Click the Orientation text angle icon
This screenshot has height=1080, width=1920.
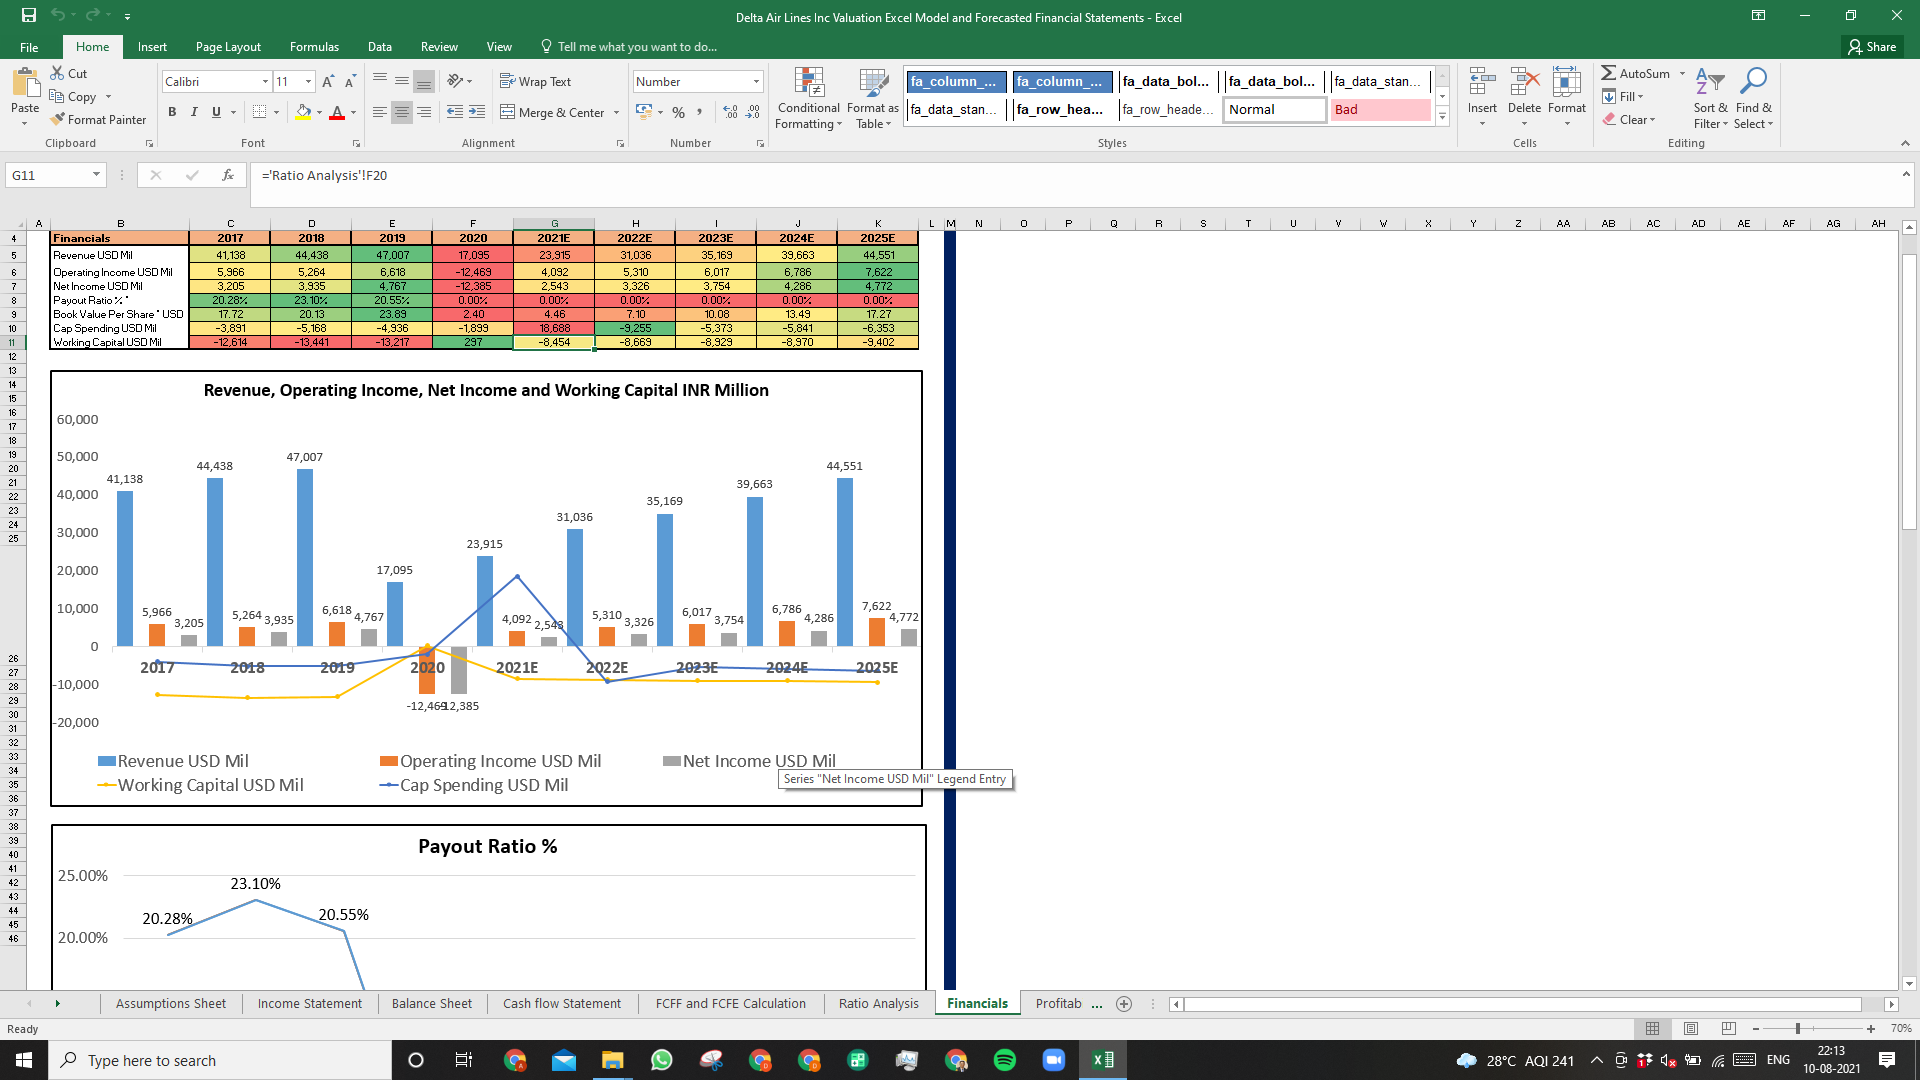pos(455,81)
